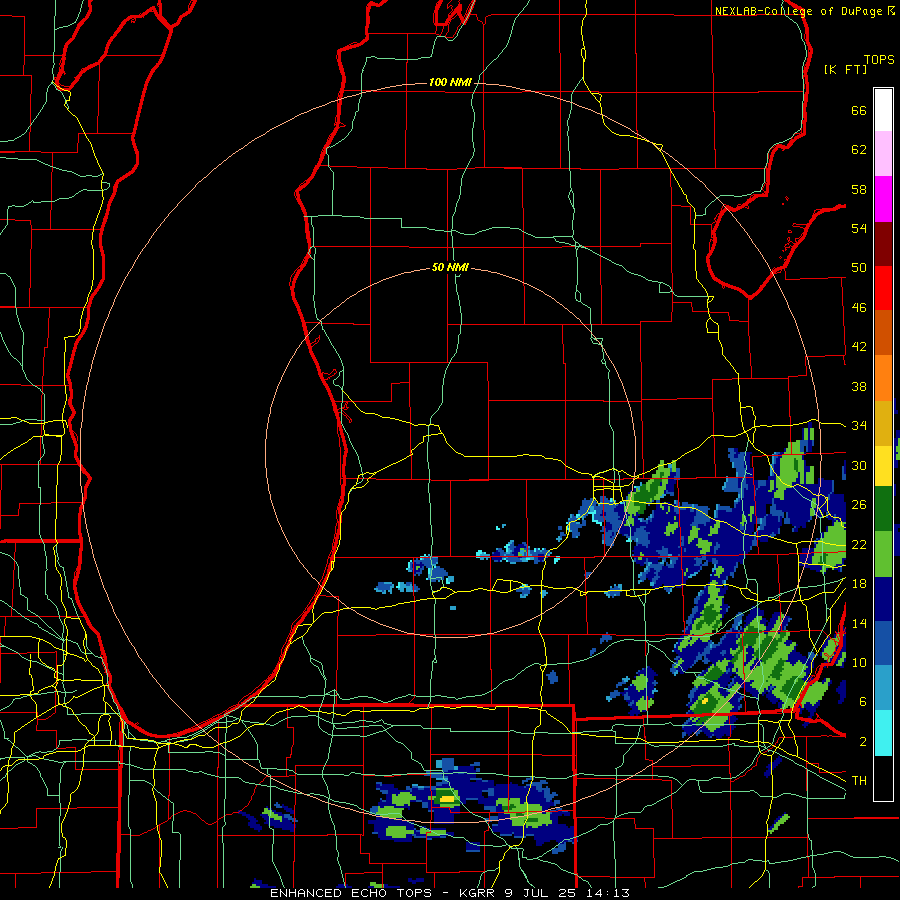
Task: Click the navy blue swatch above 14
Action: tap(883, 599)
